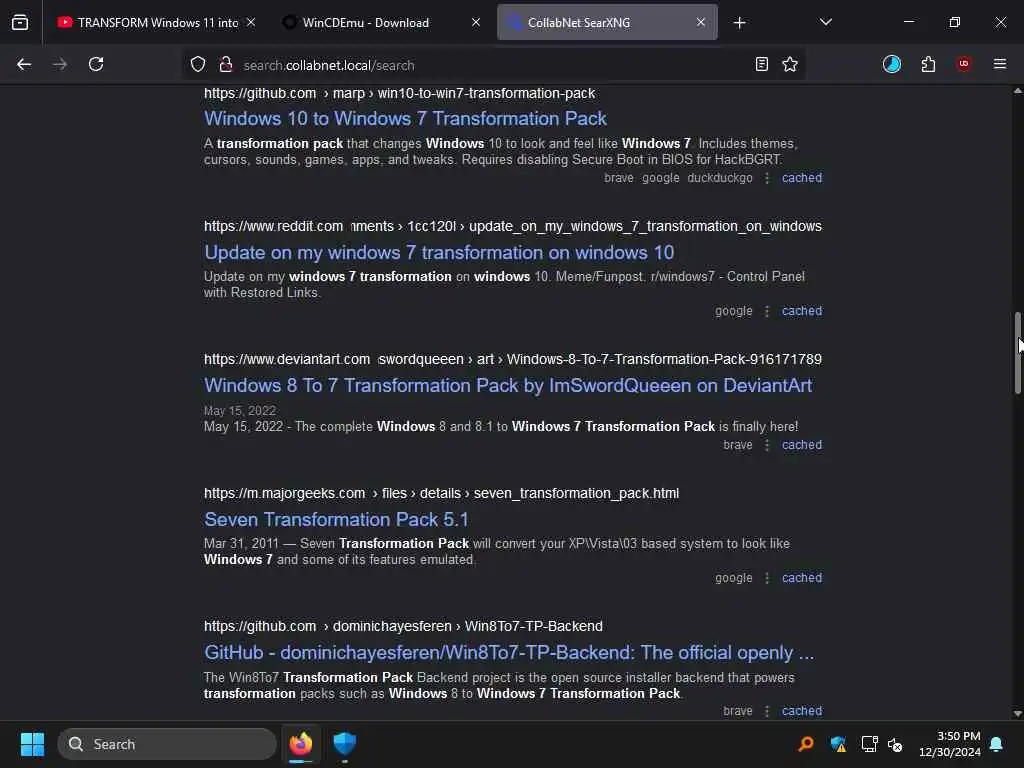1024x768 pixels.
Task: Close the WinCDEmu Download tab
Action: coord(476,23)
